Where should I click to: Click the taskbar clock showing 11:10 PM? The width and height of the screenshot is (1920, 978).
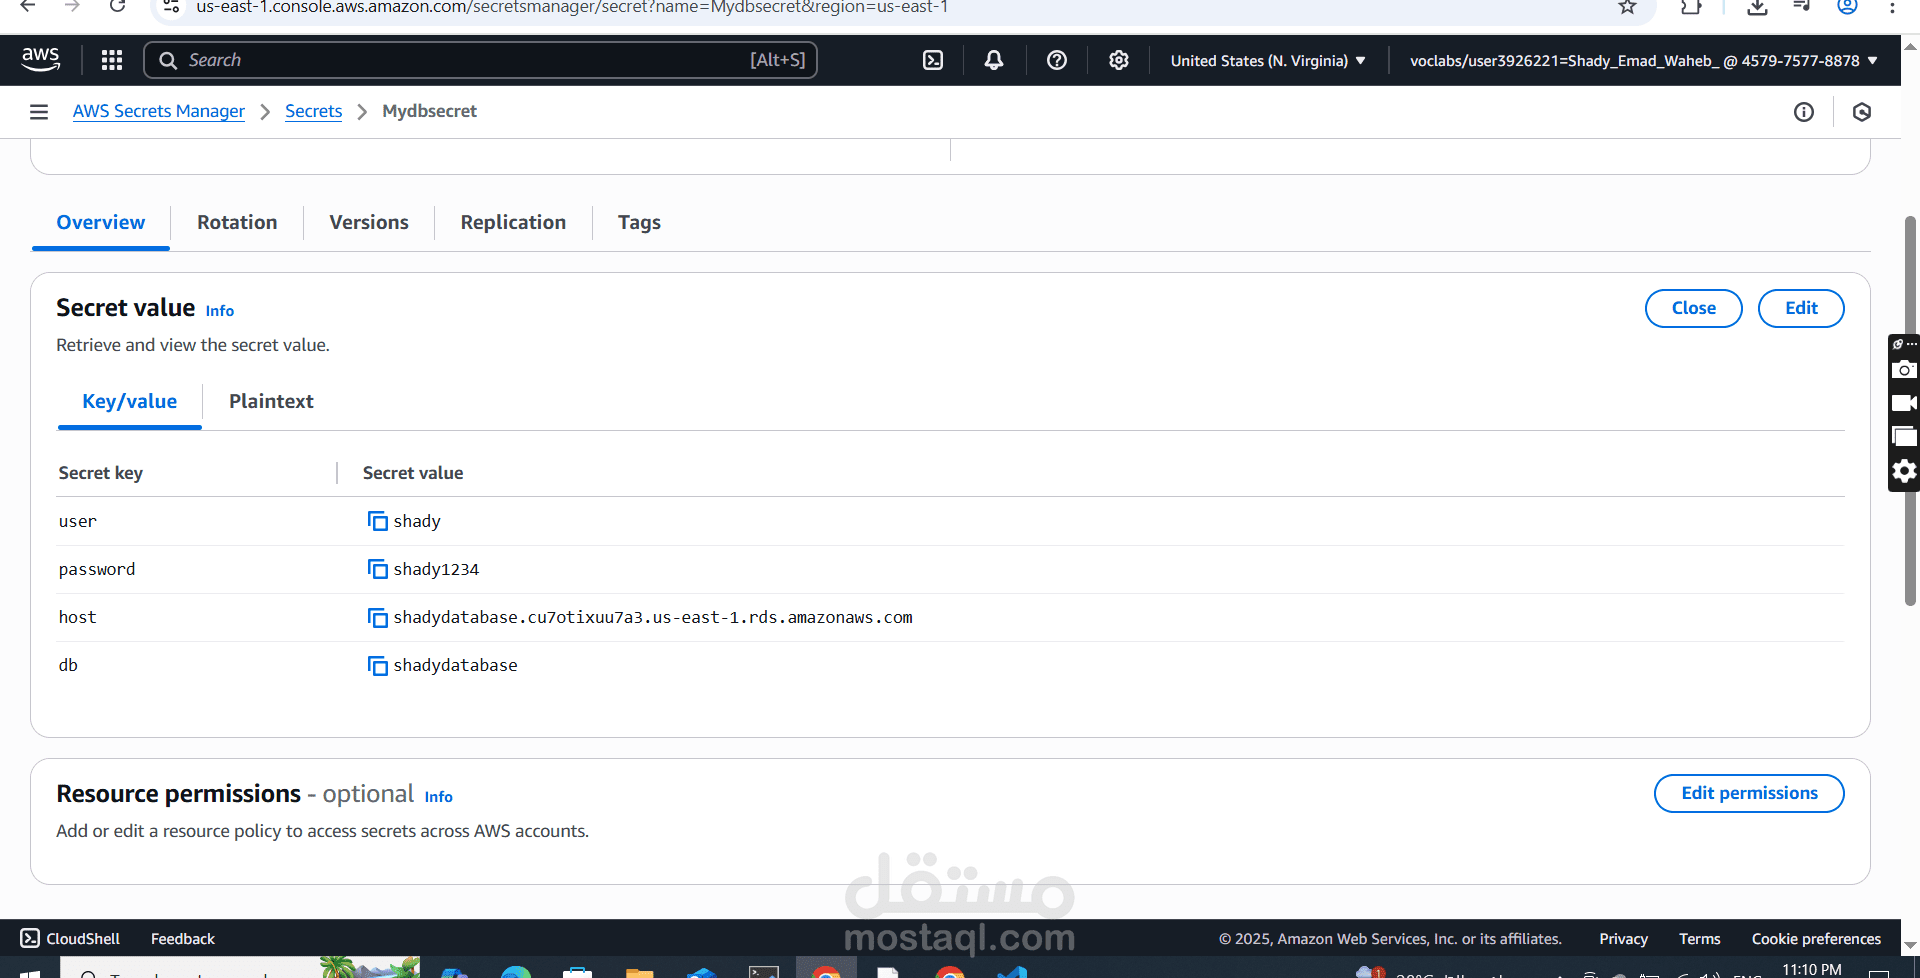point(1811,969)
